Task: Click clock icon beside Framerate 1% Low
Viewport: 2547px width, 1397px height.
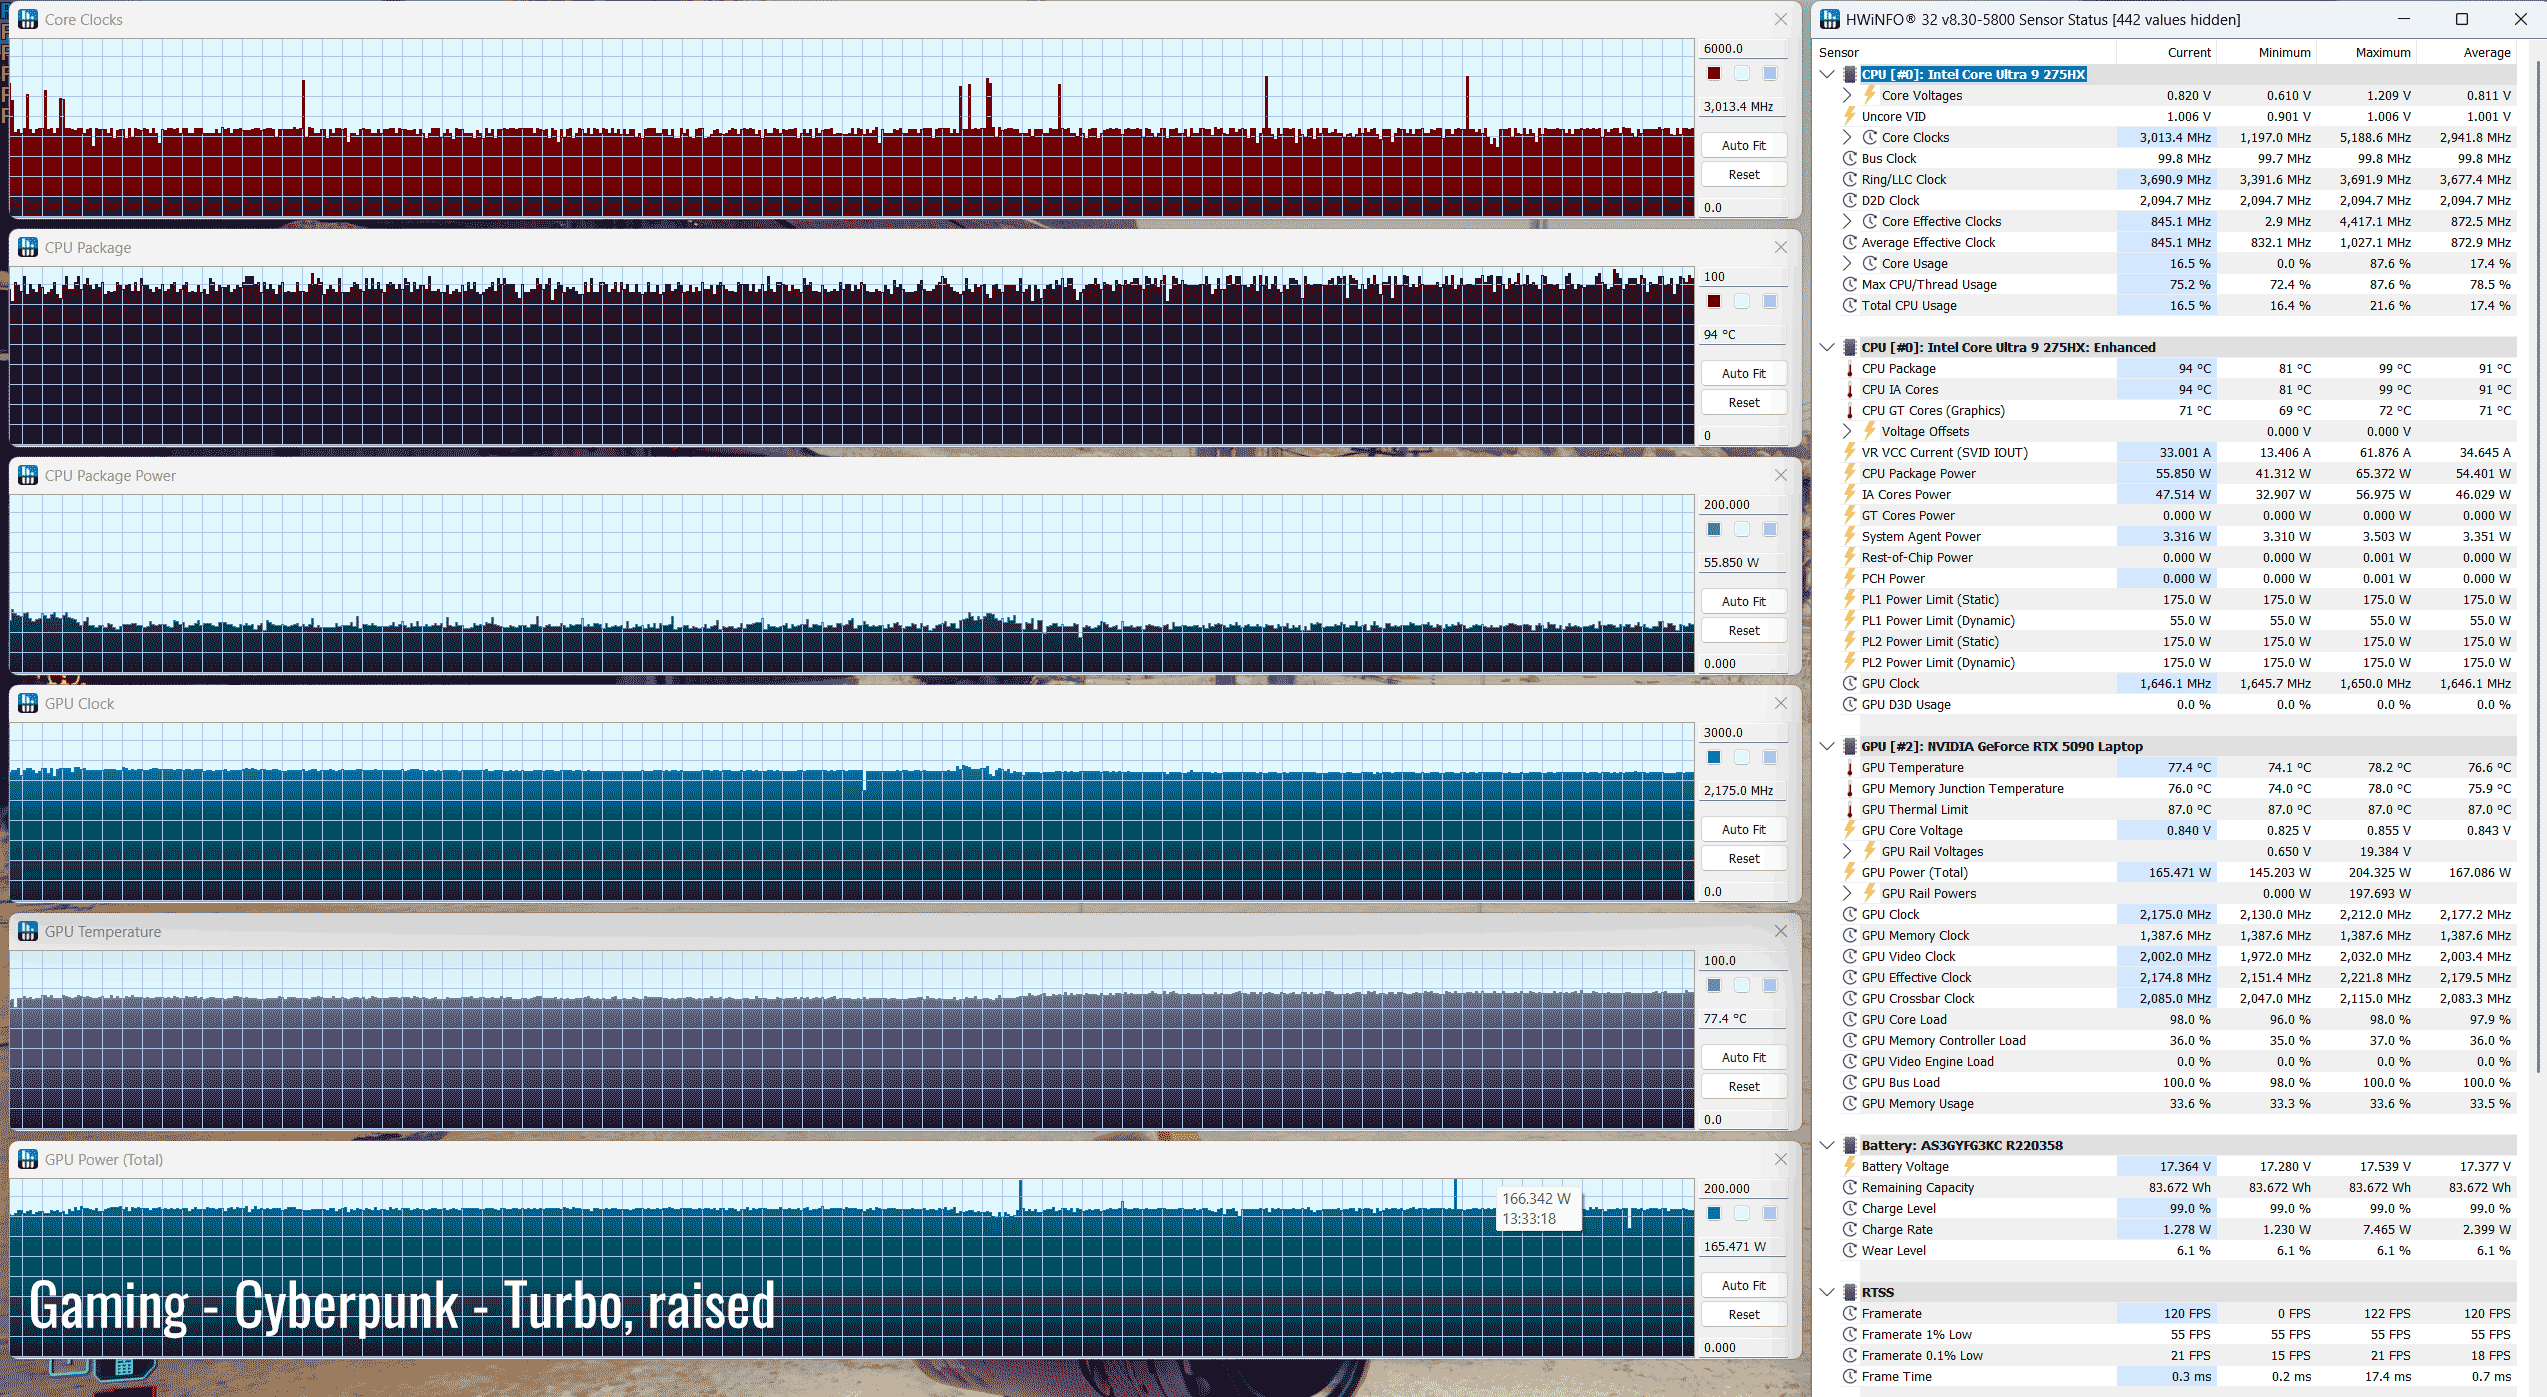Action: (1850, 1334)
